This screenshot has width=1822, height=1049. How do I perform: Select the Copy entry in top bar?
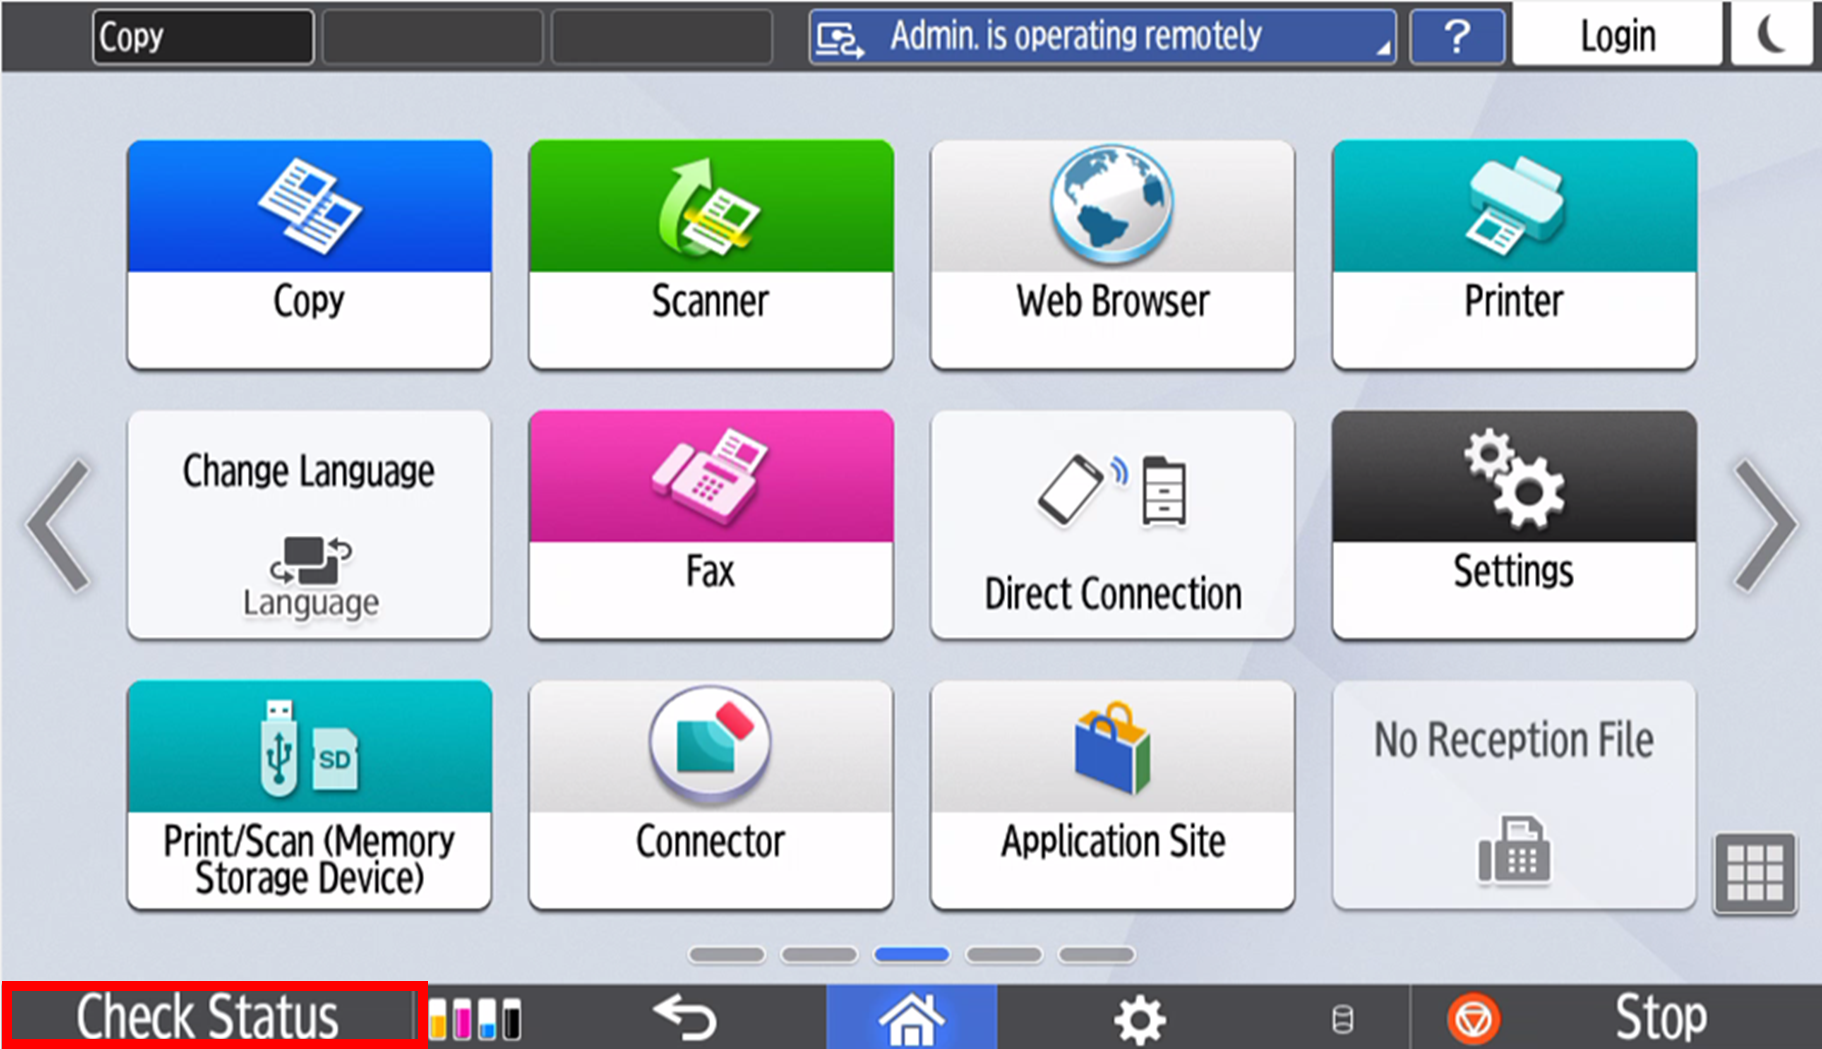coord(203,37)
